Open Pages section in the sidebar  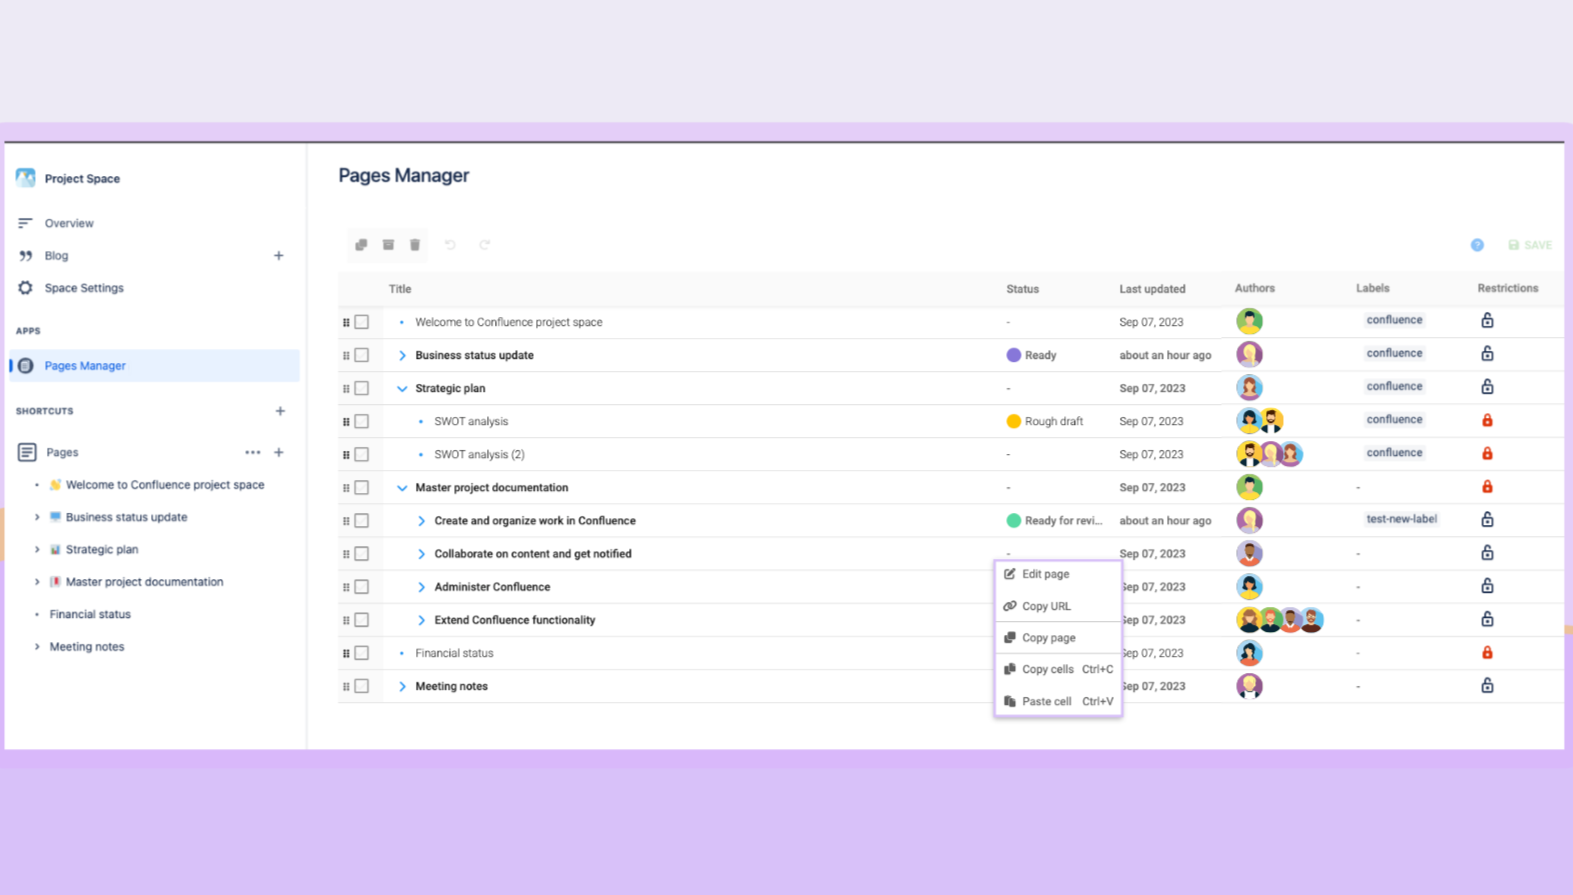point(62,452)
